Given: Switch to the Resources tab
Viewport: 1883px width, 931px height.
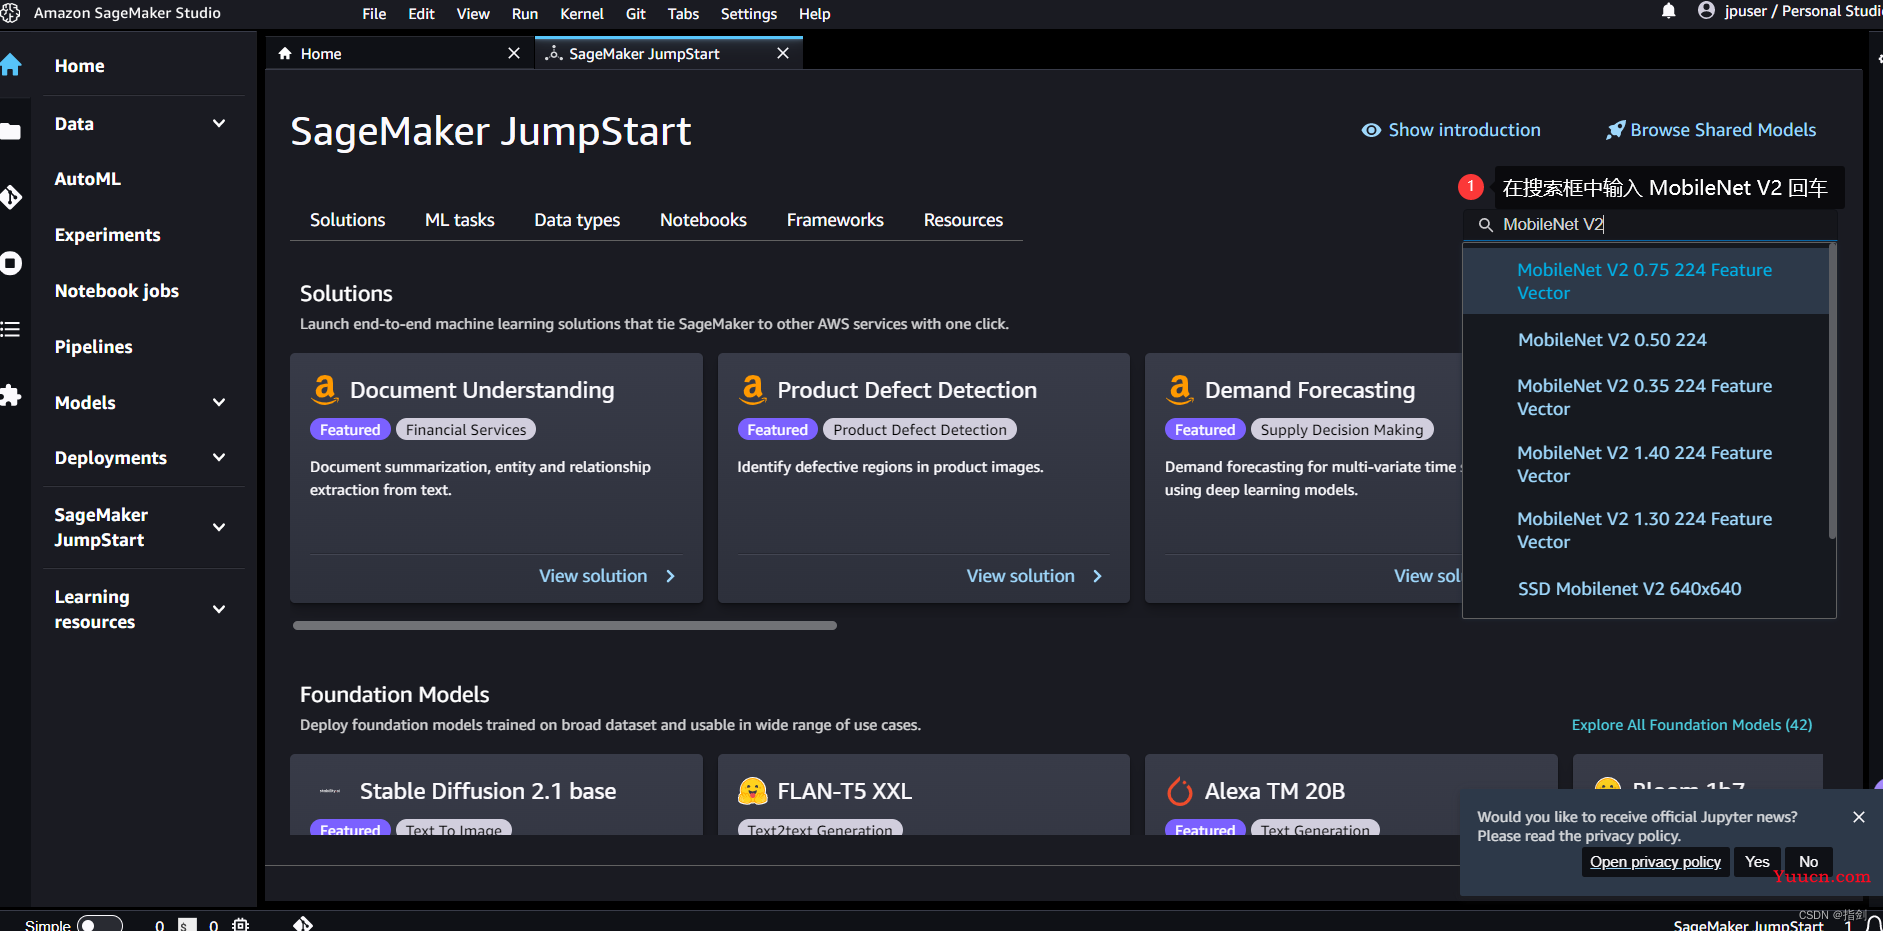Looking at the screenshot, I should 963,220.
